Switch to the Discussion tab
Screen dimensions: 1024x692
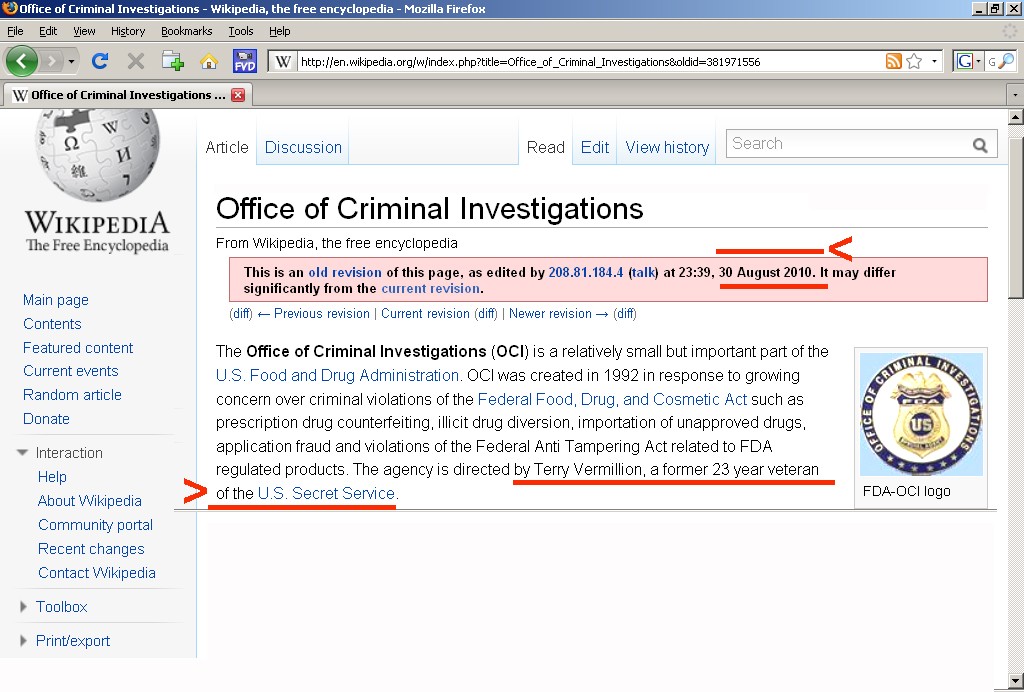[x=303, y=148]
